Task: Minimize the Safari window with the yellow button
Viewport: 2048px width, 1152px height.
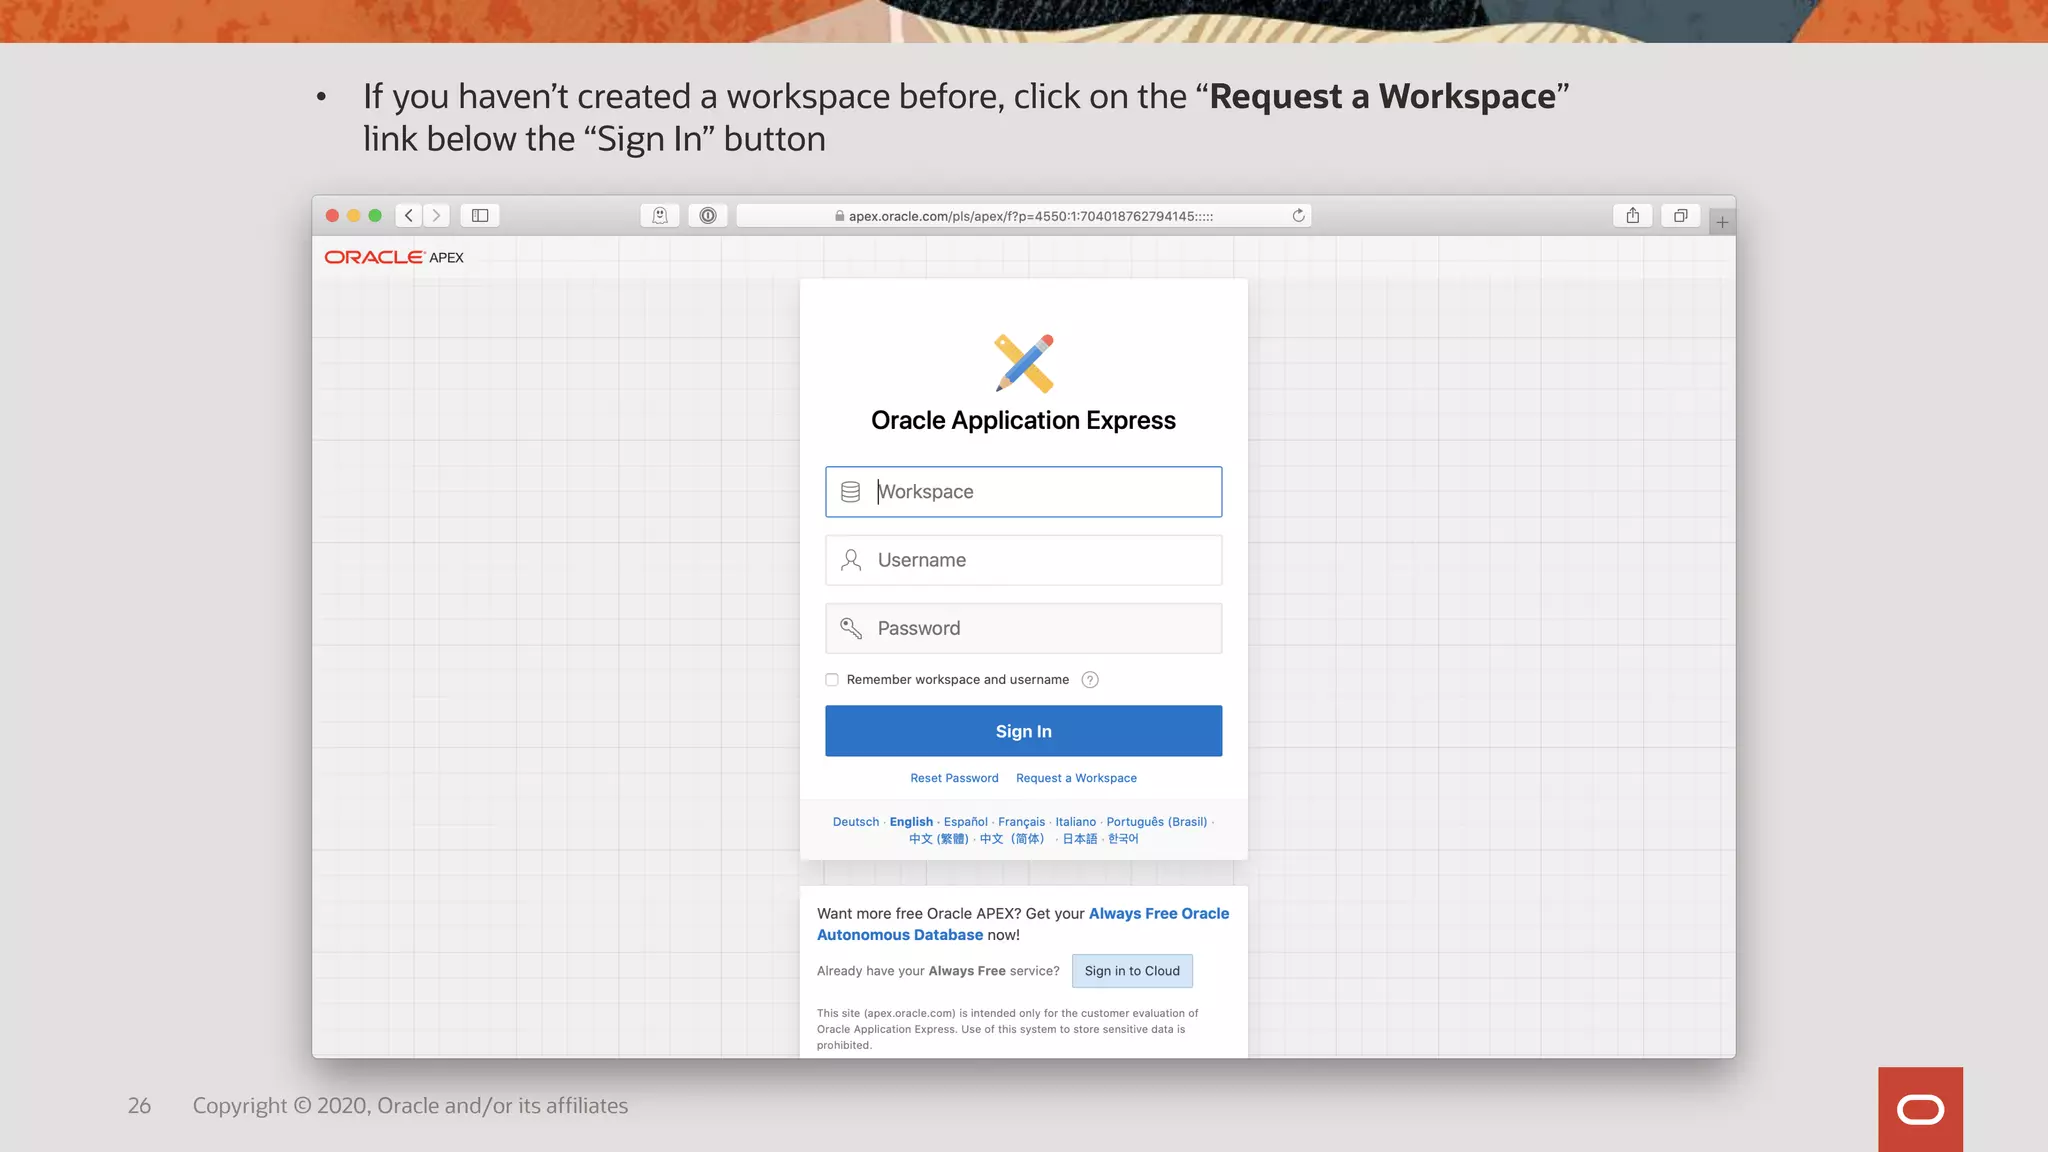Action: pyautogui.click(x=353, y=215)
